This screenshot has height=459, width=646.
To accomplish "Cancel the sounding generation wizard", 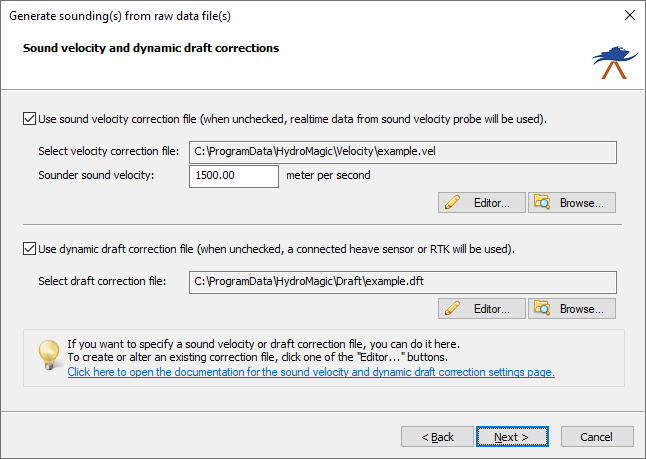I will (x=597, y=437).
